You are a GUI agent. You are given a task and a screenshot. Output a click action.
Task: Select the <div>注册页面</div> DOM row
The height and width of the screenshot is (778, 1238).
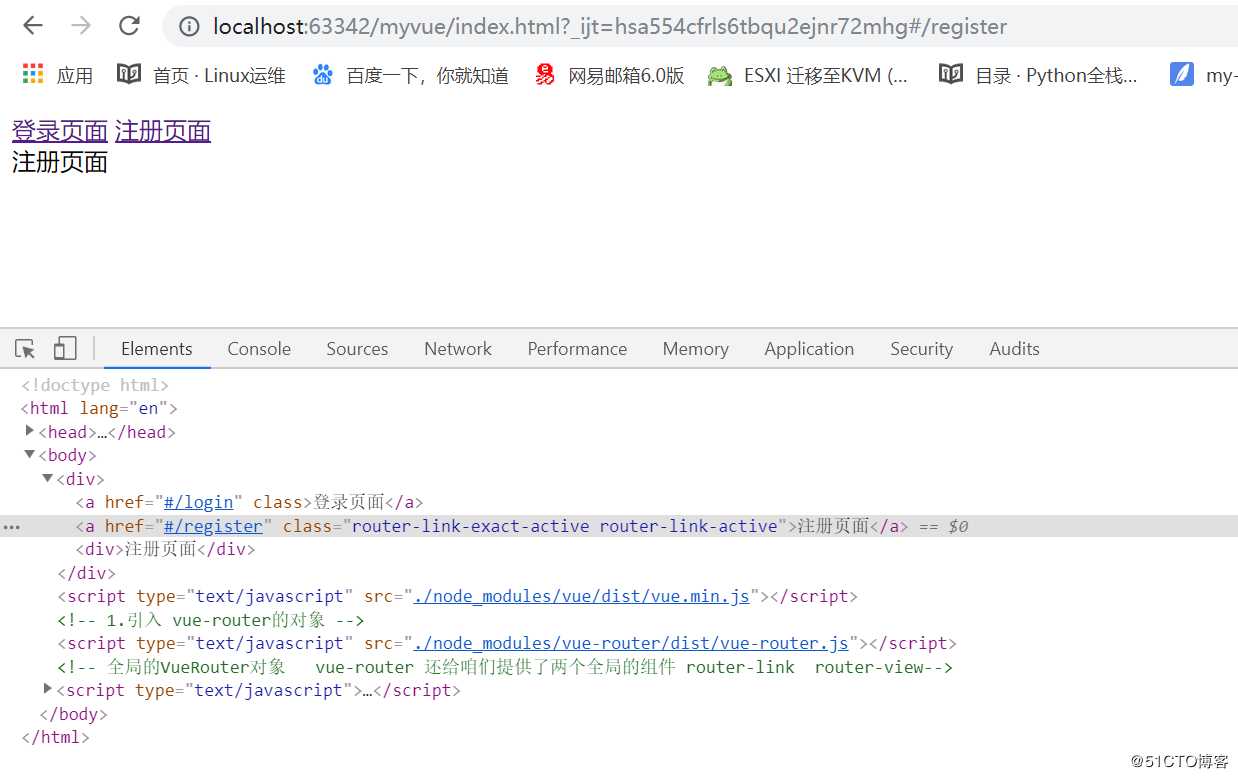[166, 549]
